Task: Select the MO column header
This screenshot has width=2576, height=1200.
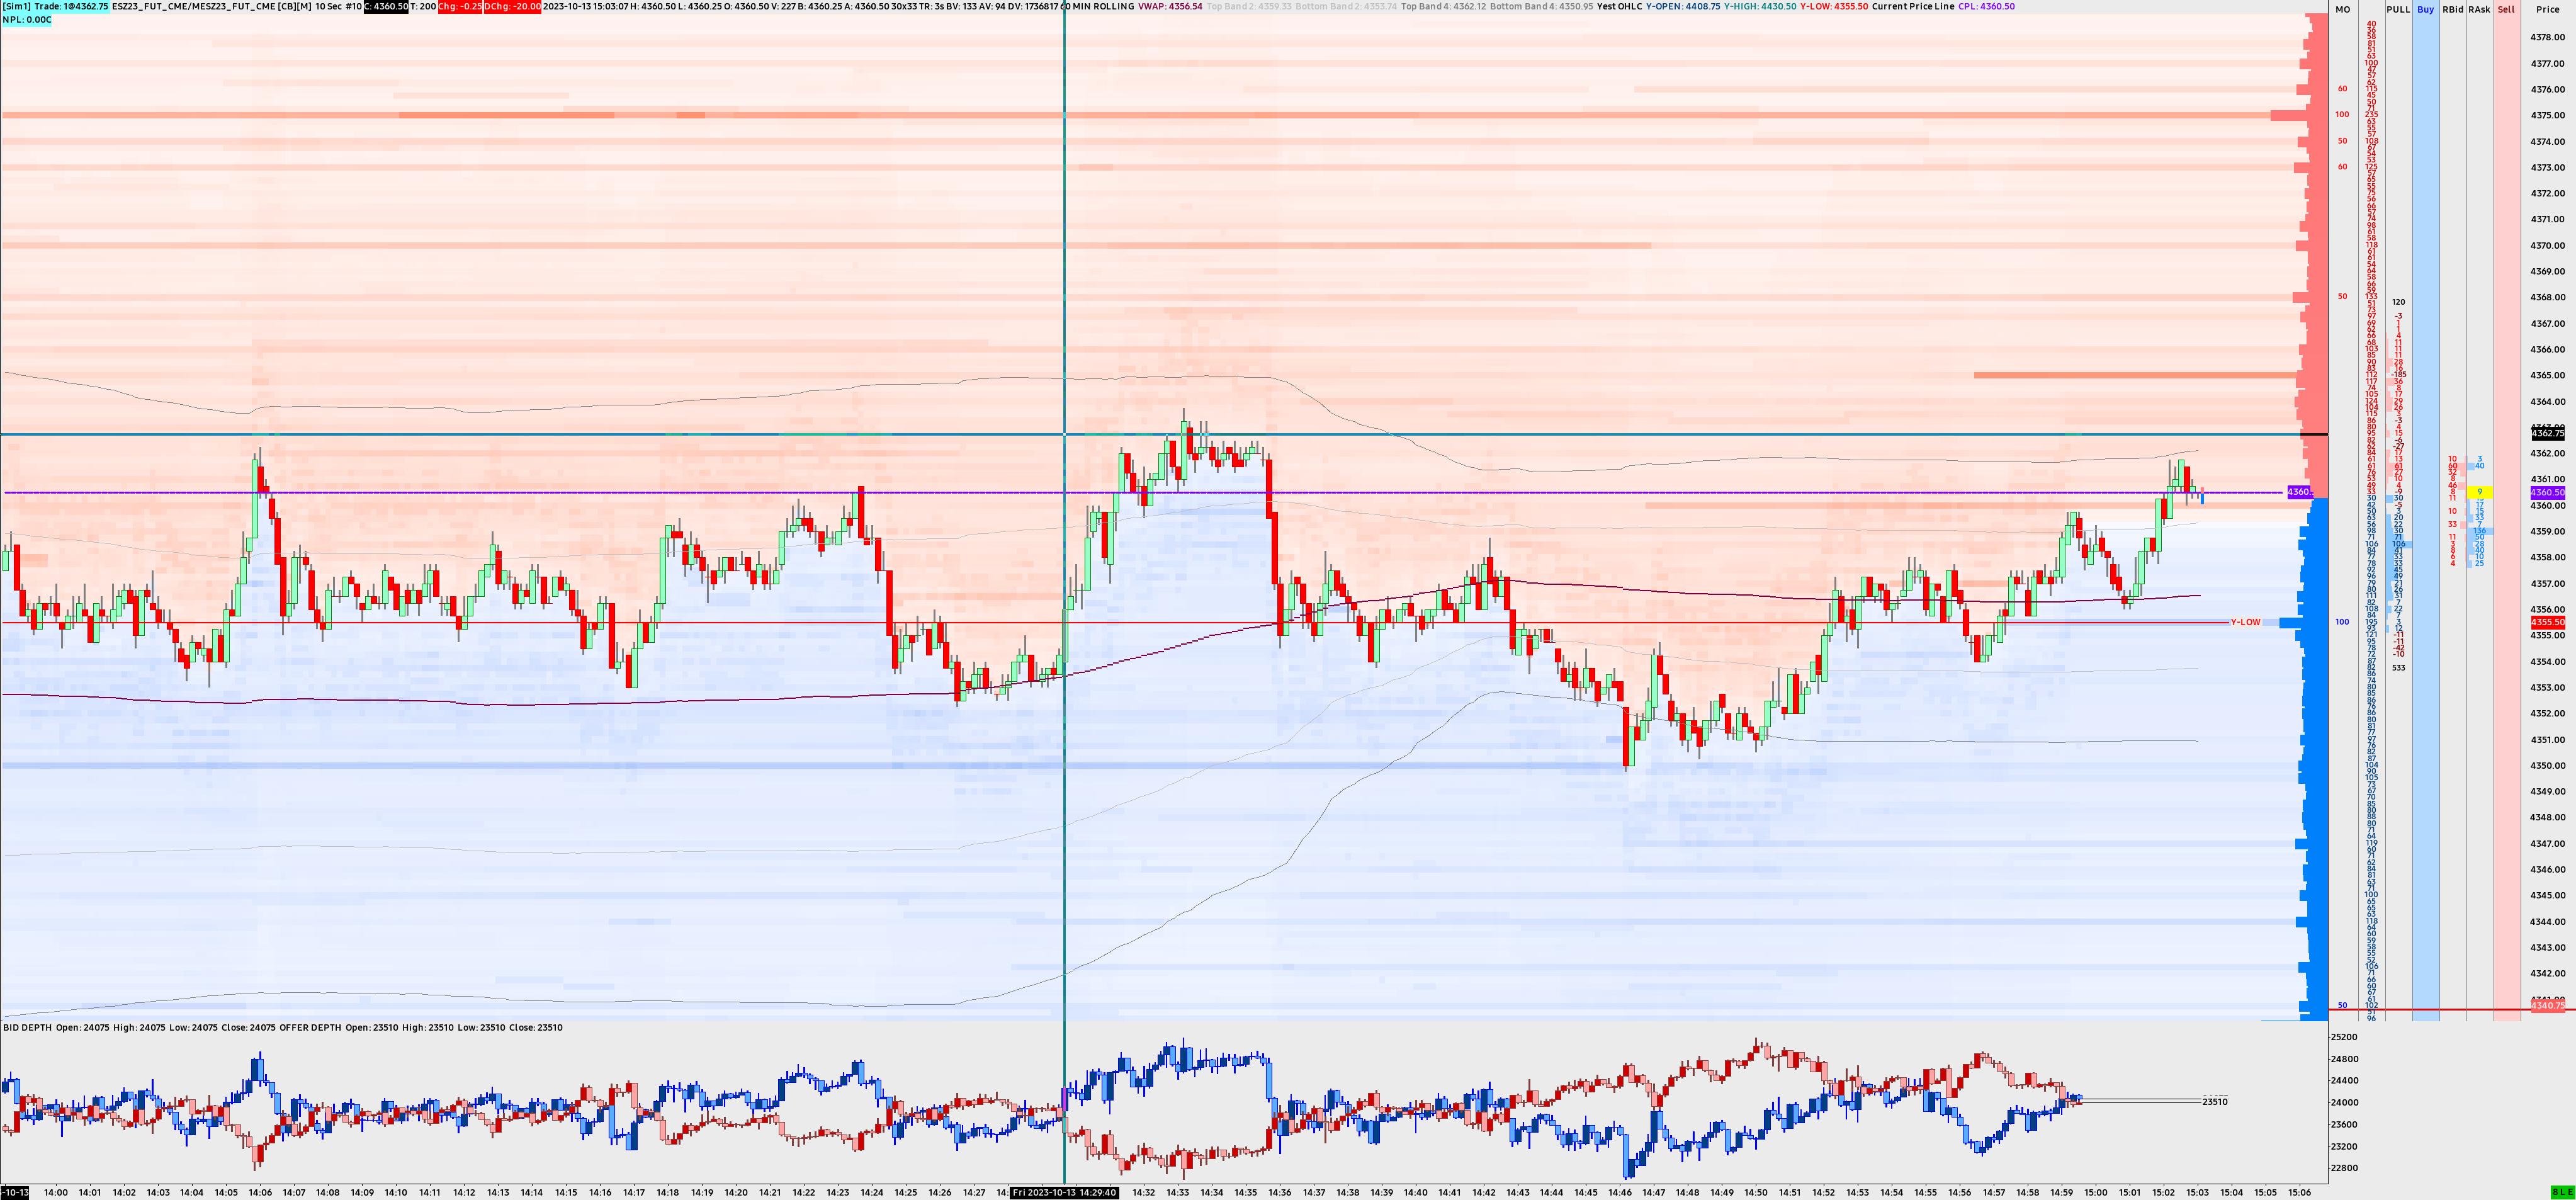Action: [x=2342, y=9]
